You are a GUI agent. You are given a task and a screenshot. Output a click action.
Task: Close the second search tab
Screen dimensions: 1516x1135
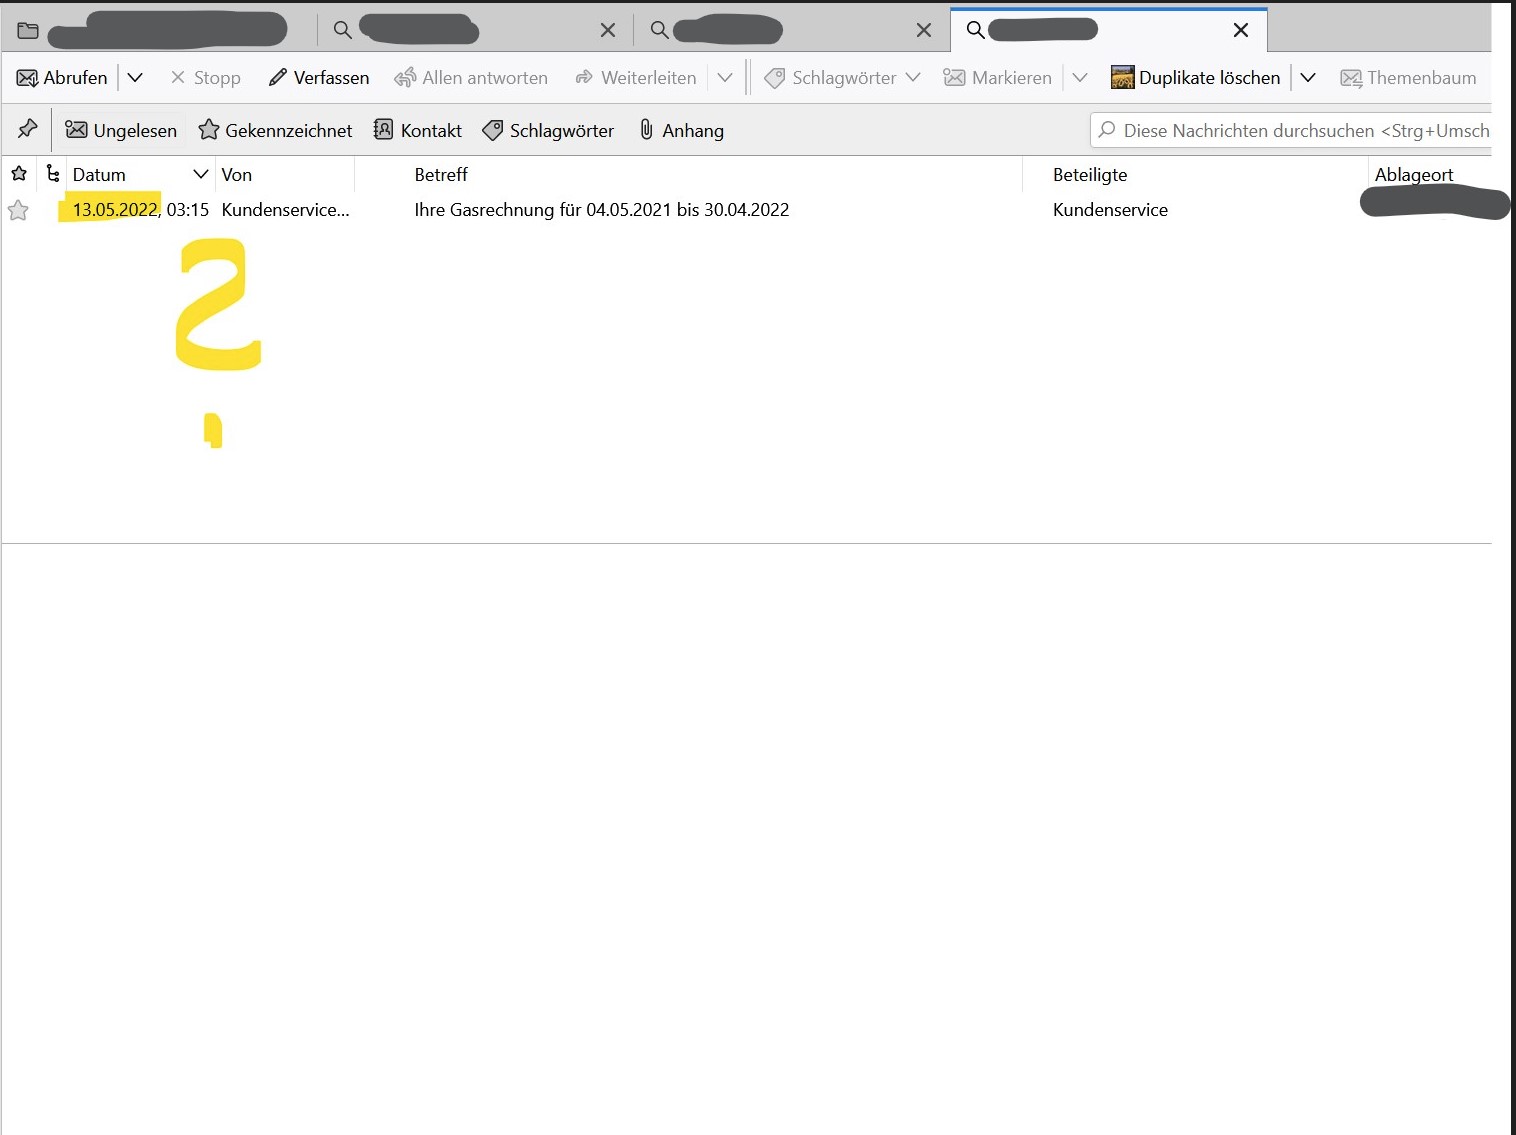(608, 30)
